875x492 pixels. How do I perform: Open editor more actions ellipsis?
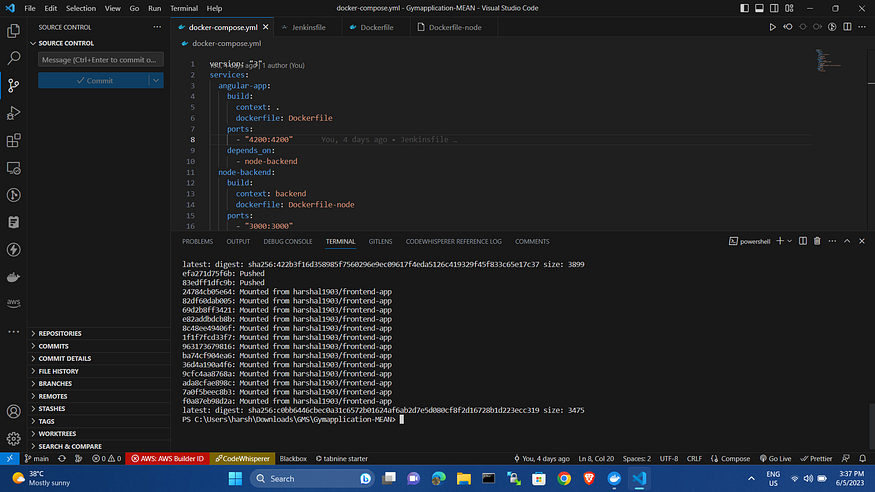click(862, 27)
